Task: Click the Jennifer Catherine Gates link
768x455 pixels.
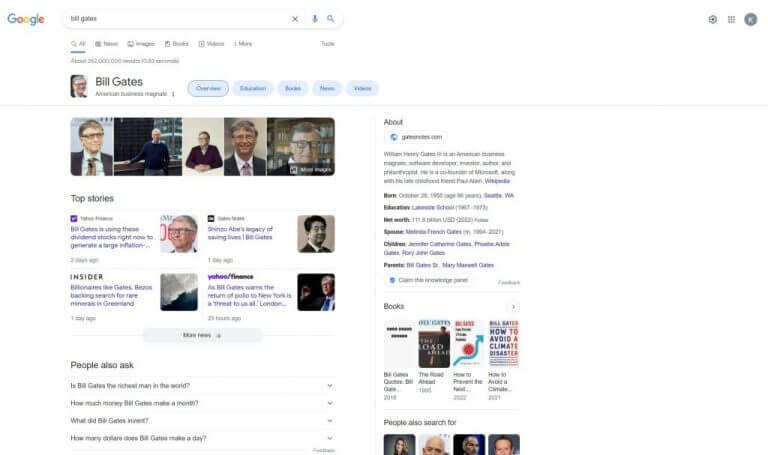Action: tap(439, 244)
